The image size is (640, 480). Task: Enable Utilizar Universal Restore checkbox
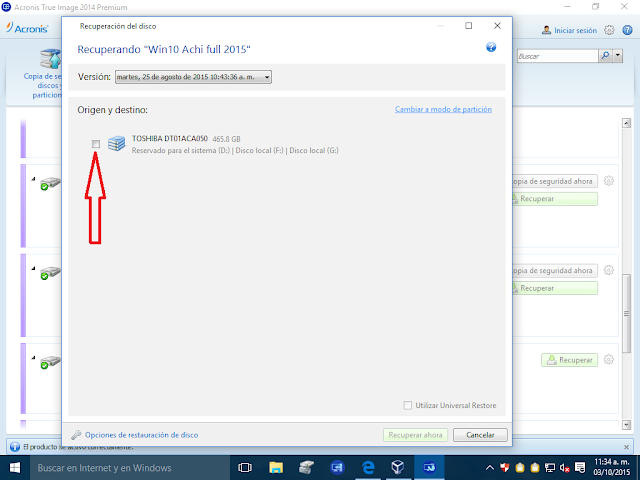click(x=407, y=405)
